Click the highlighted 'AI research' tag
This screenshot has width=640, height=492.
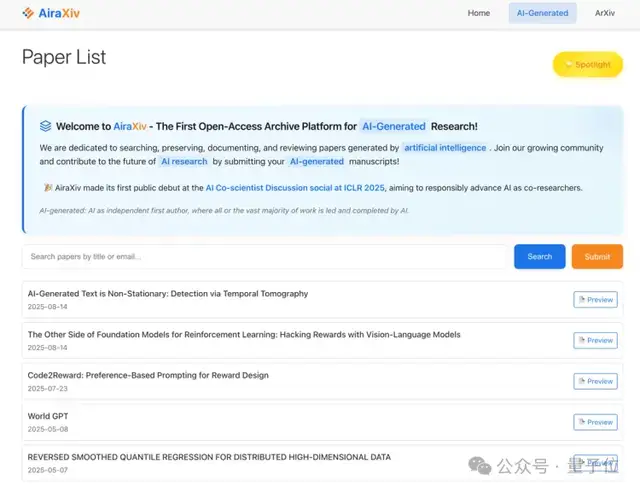pyautogui.click(x=184, y=161)
